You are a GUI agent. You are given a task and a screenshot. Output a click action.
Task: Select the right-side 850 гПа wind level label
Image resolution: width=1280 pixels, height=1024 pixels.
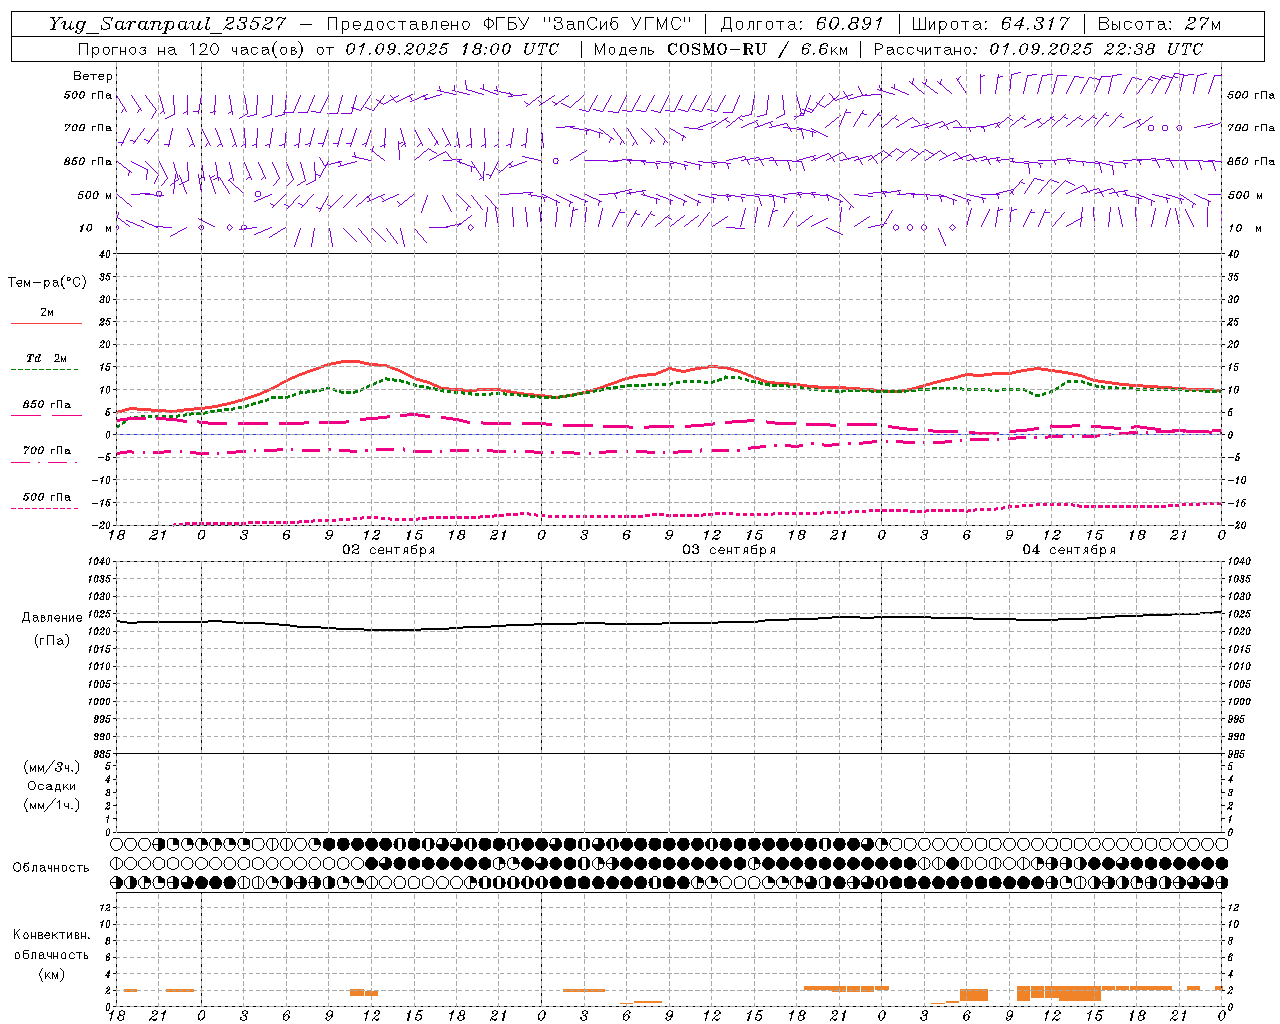pyautogui.click(x=1251, y=161)
